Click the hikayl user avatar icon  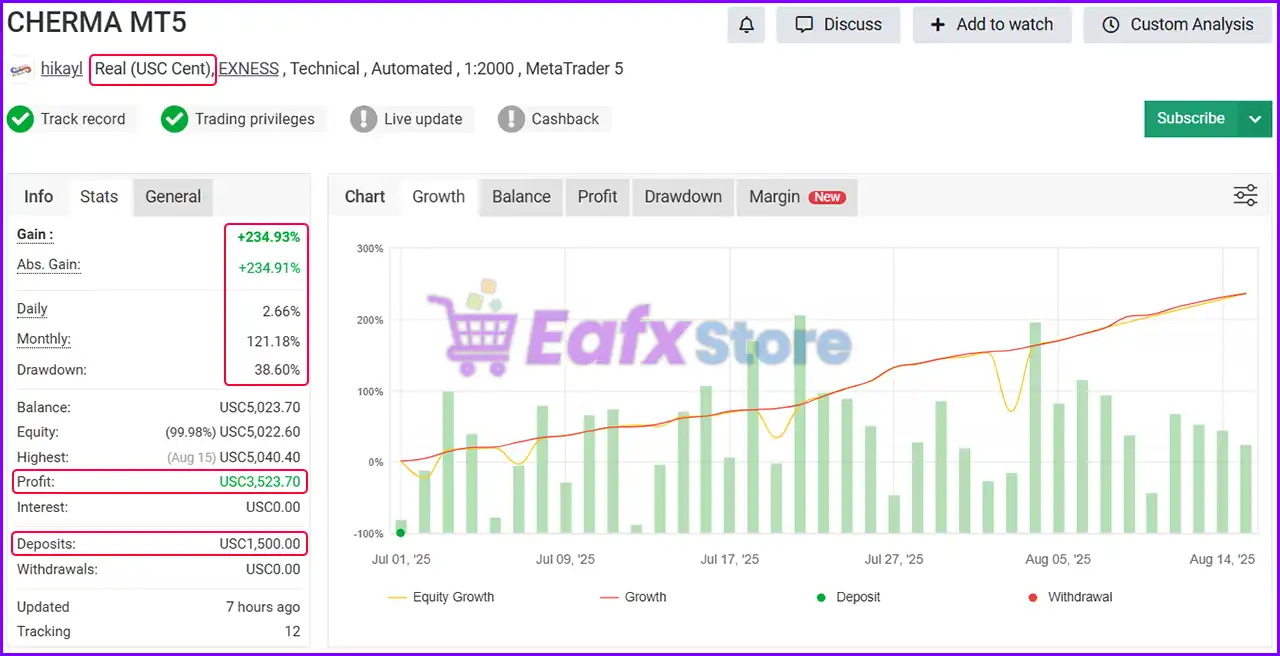click(20, 69)
